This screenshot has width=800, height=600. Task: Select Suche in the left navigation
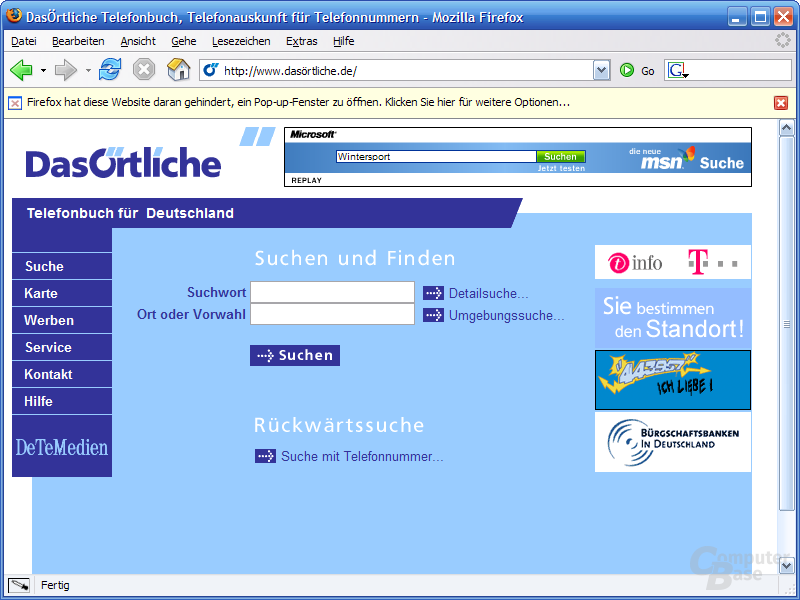(62, 266)
